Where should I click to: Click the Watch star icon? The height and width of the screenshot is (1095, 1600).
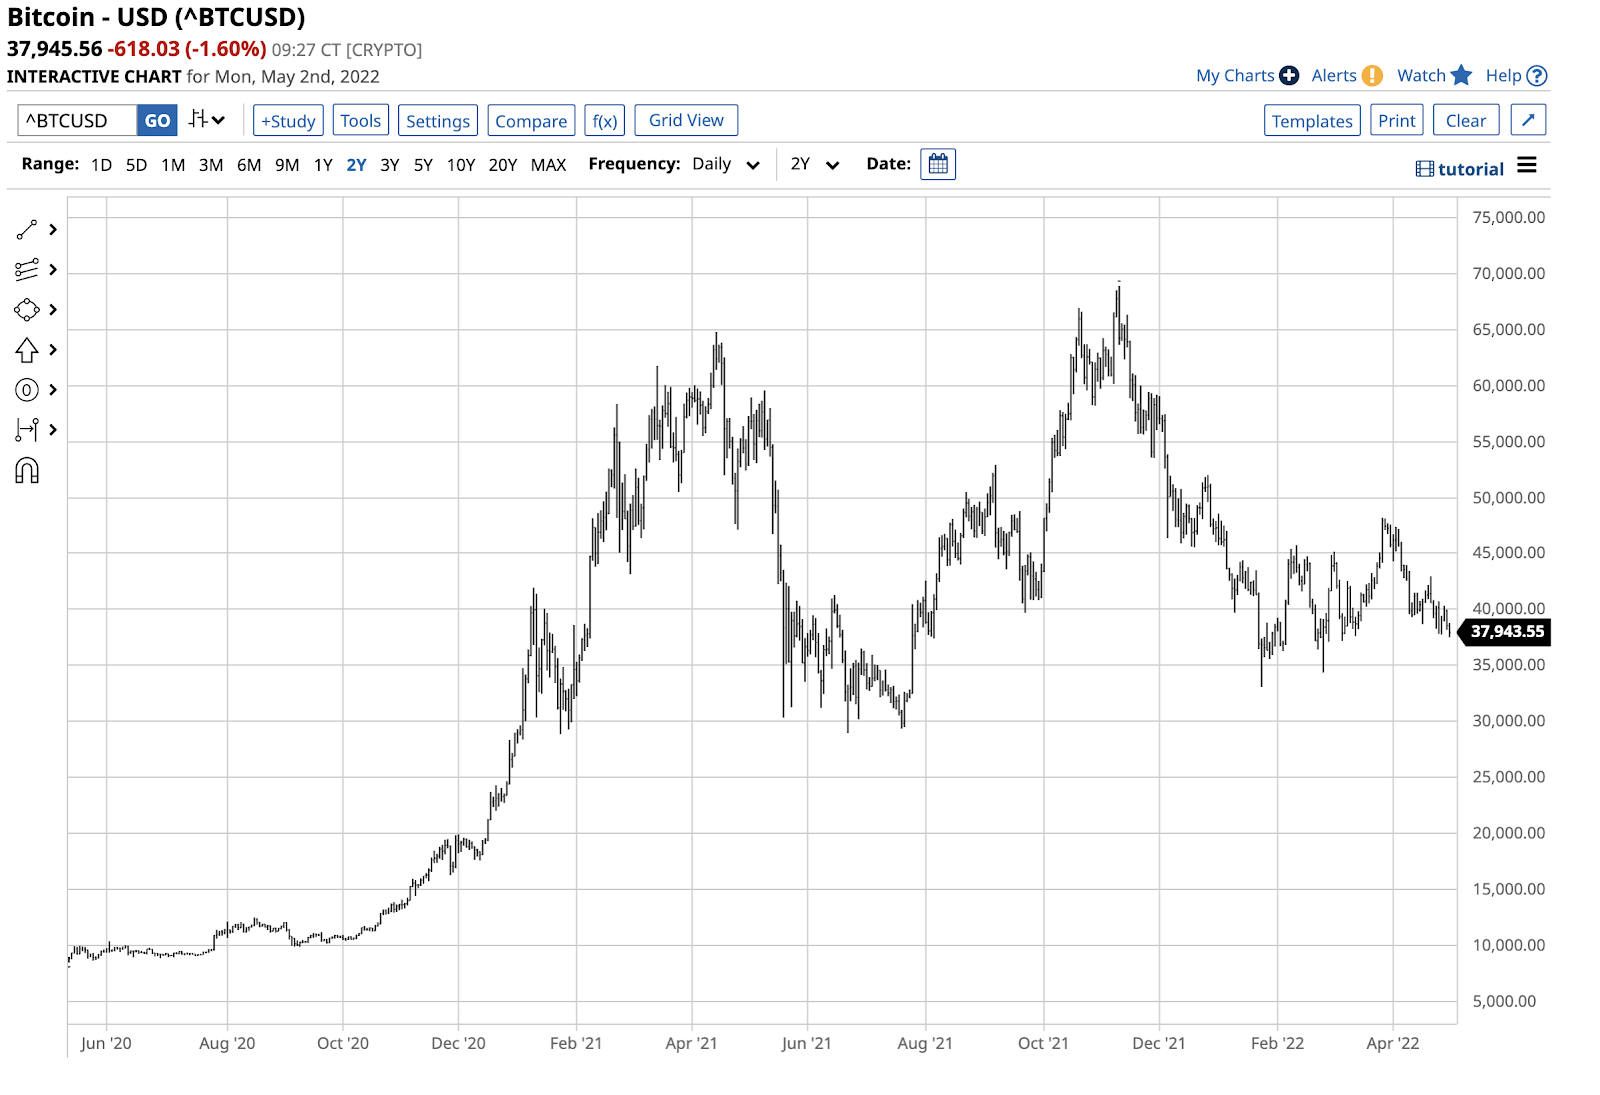[x=1461, y=75]
